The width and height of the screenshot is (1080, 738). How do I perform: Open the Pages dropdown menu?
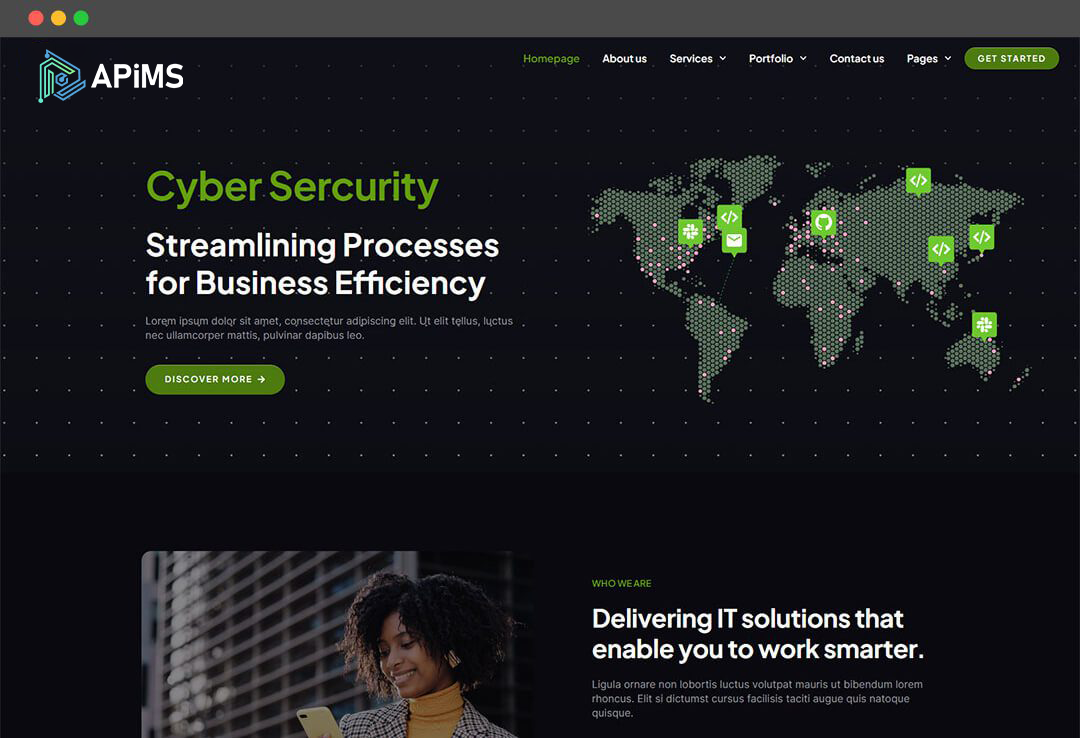pyautogui.click(x=928, y=59)
